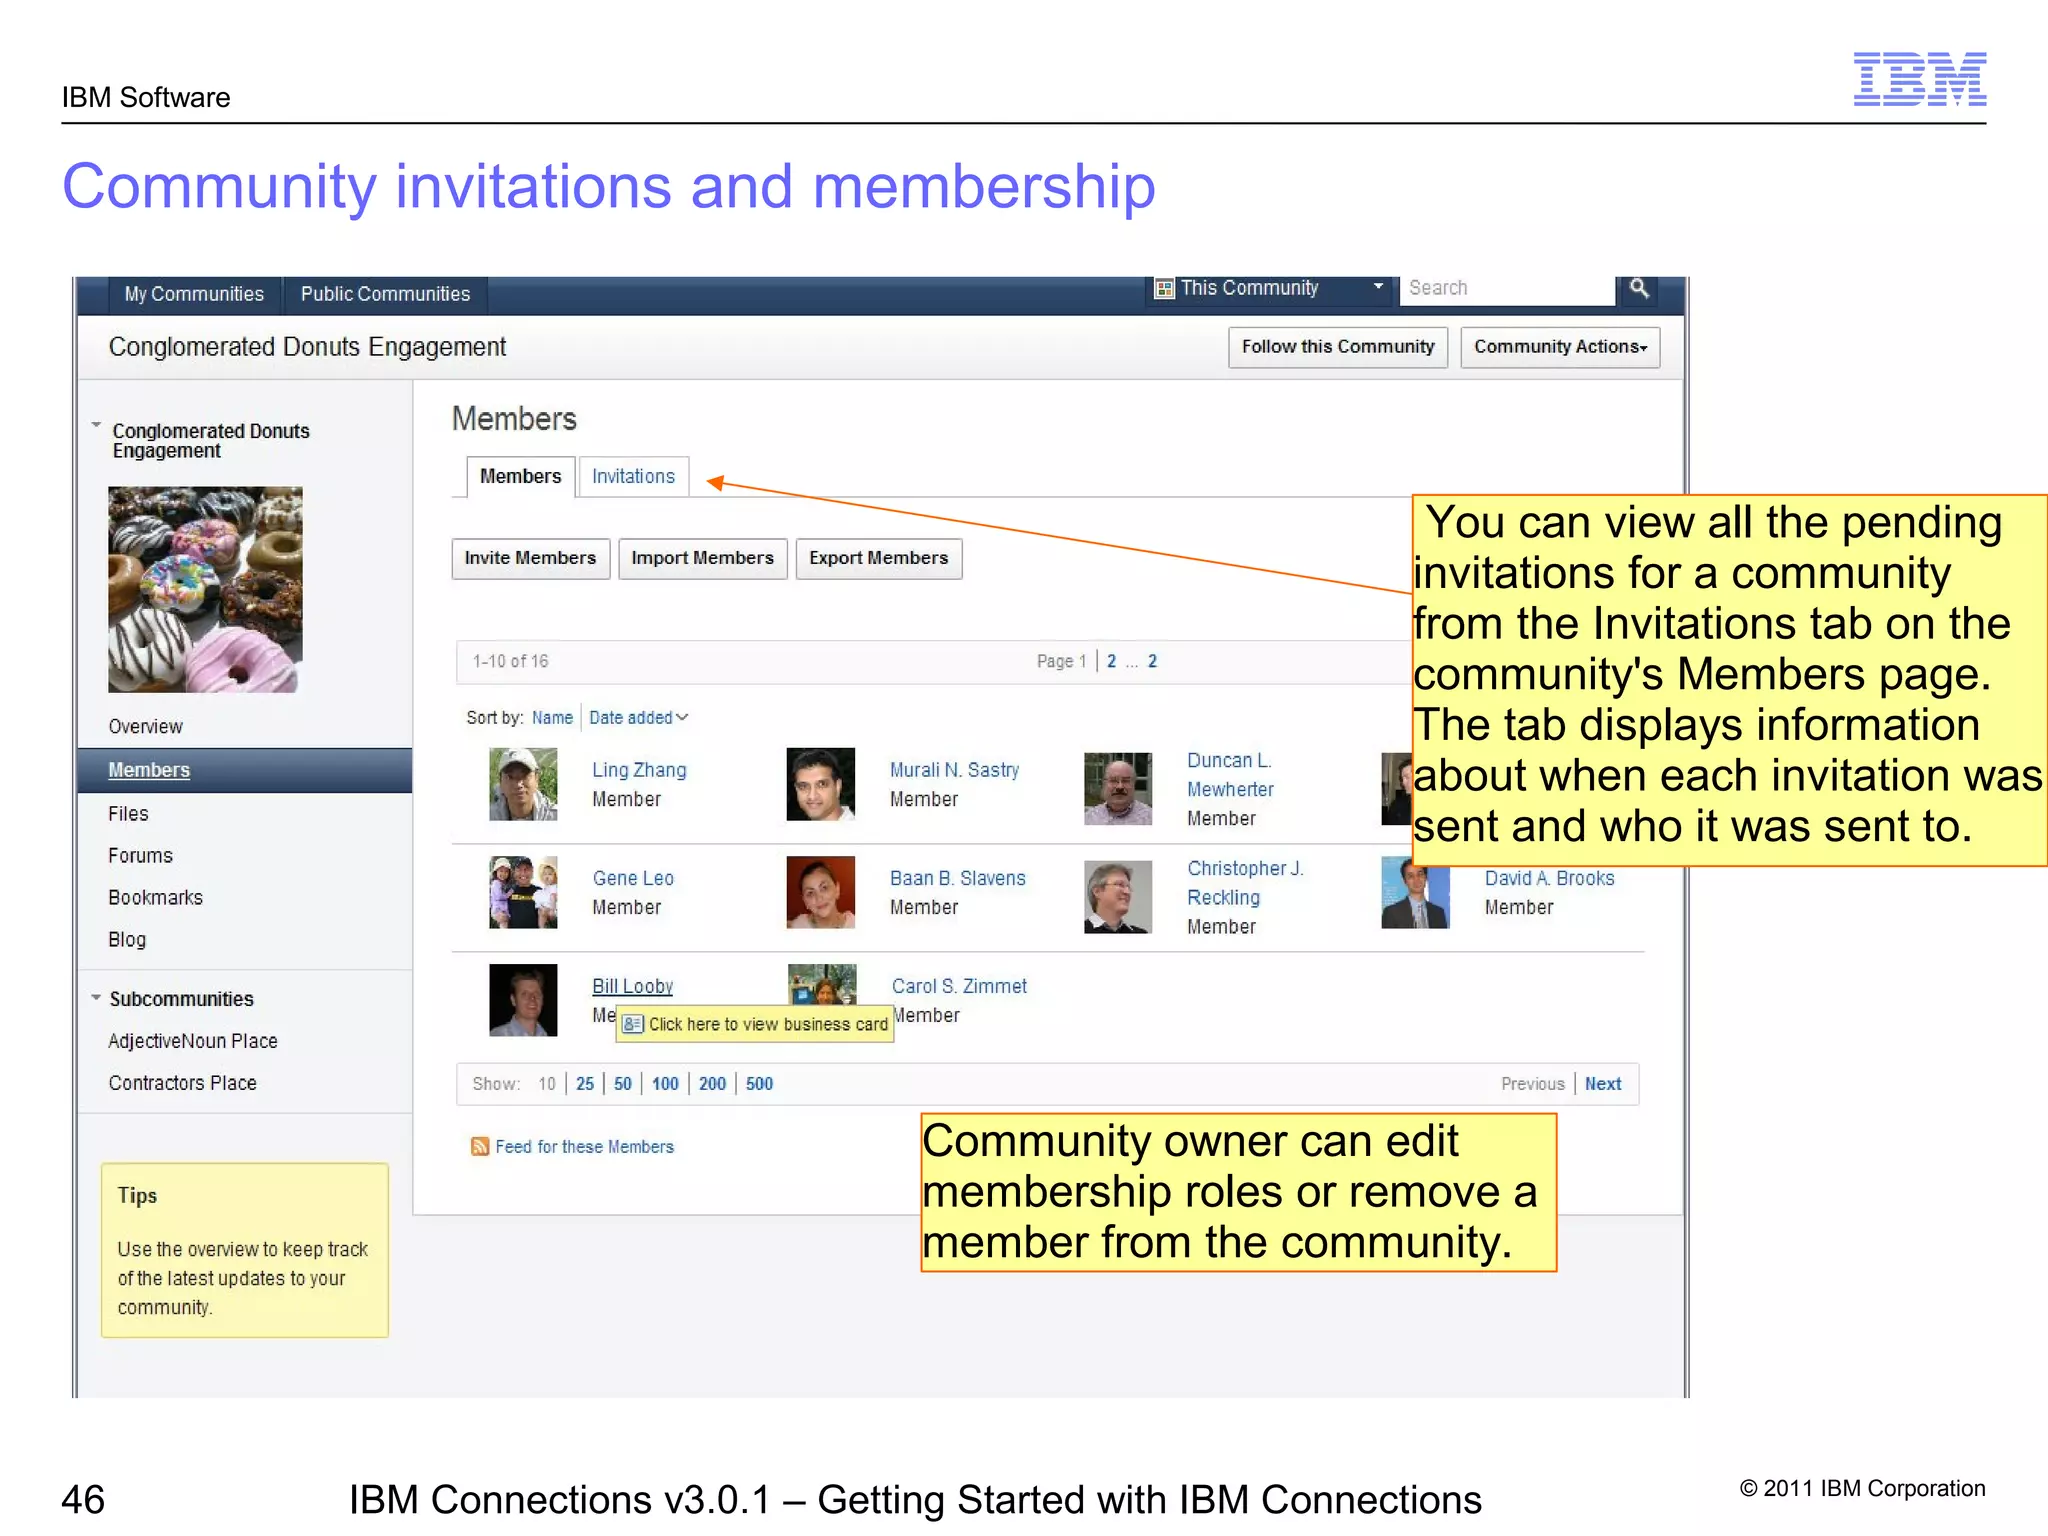The height and width of the screenshot is (1536, 2048).
Task: Open Feed for these Members link
Action: [584, 1147]
